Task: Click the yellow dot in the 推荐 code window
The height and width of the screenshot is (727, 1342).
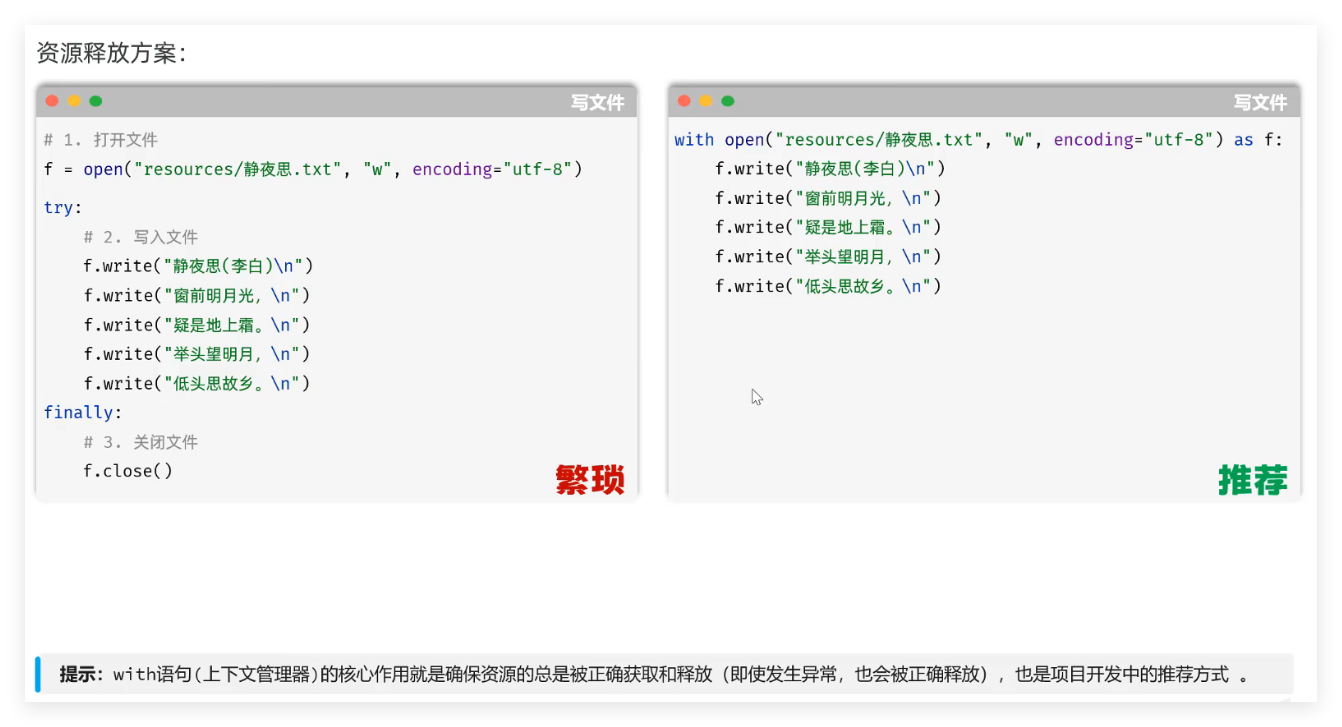Action: pos(706,101)
